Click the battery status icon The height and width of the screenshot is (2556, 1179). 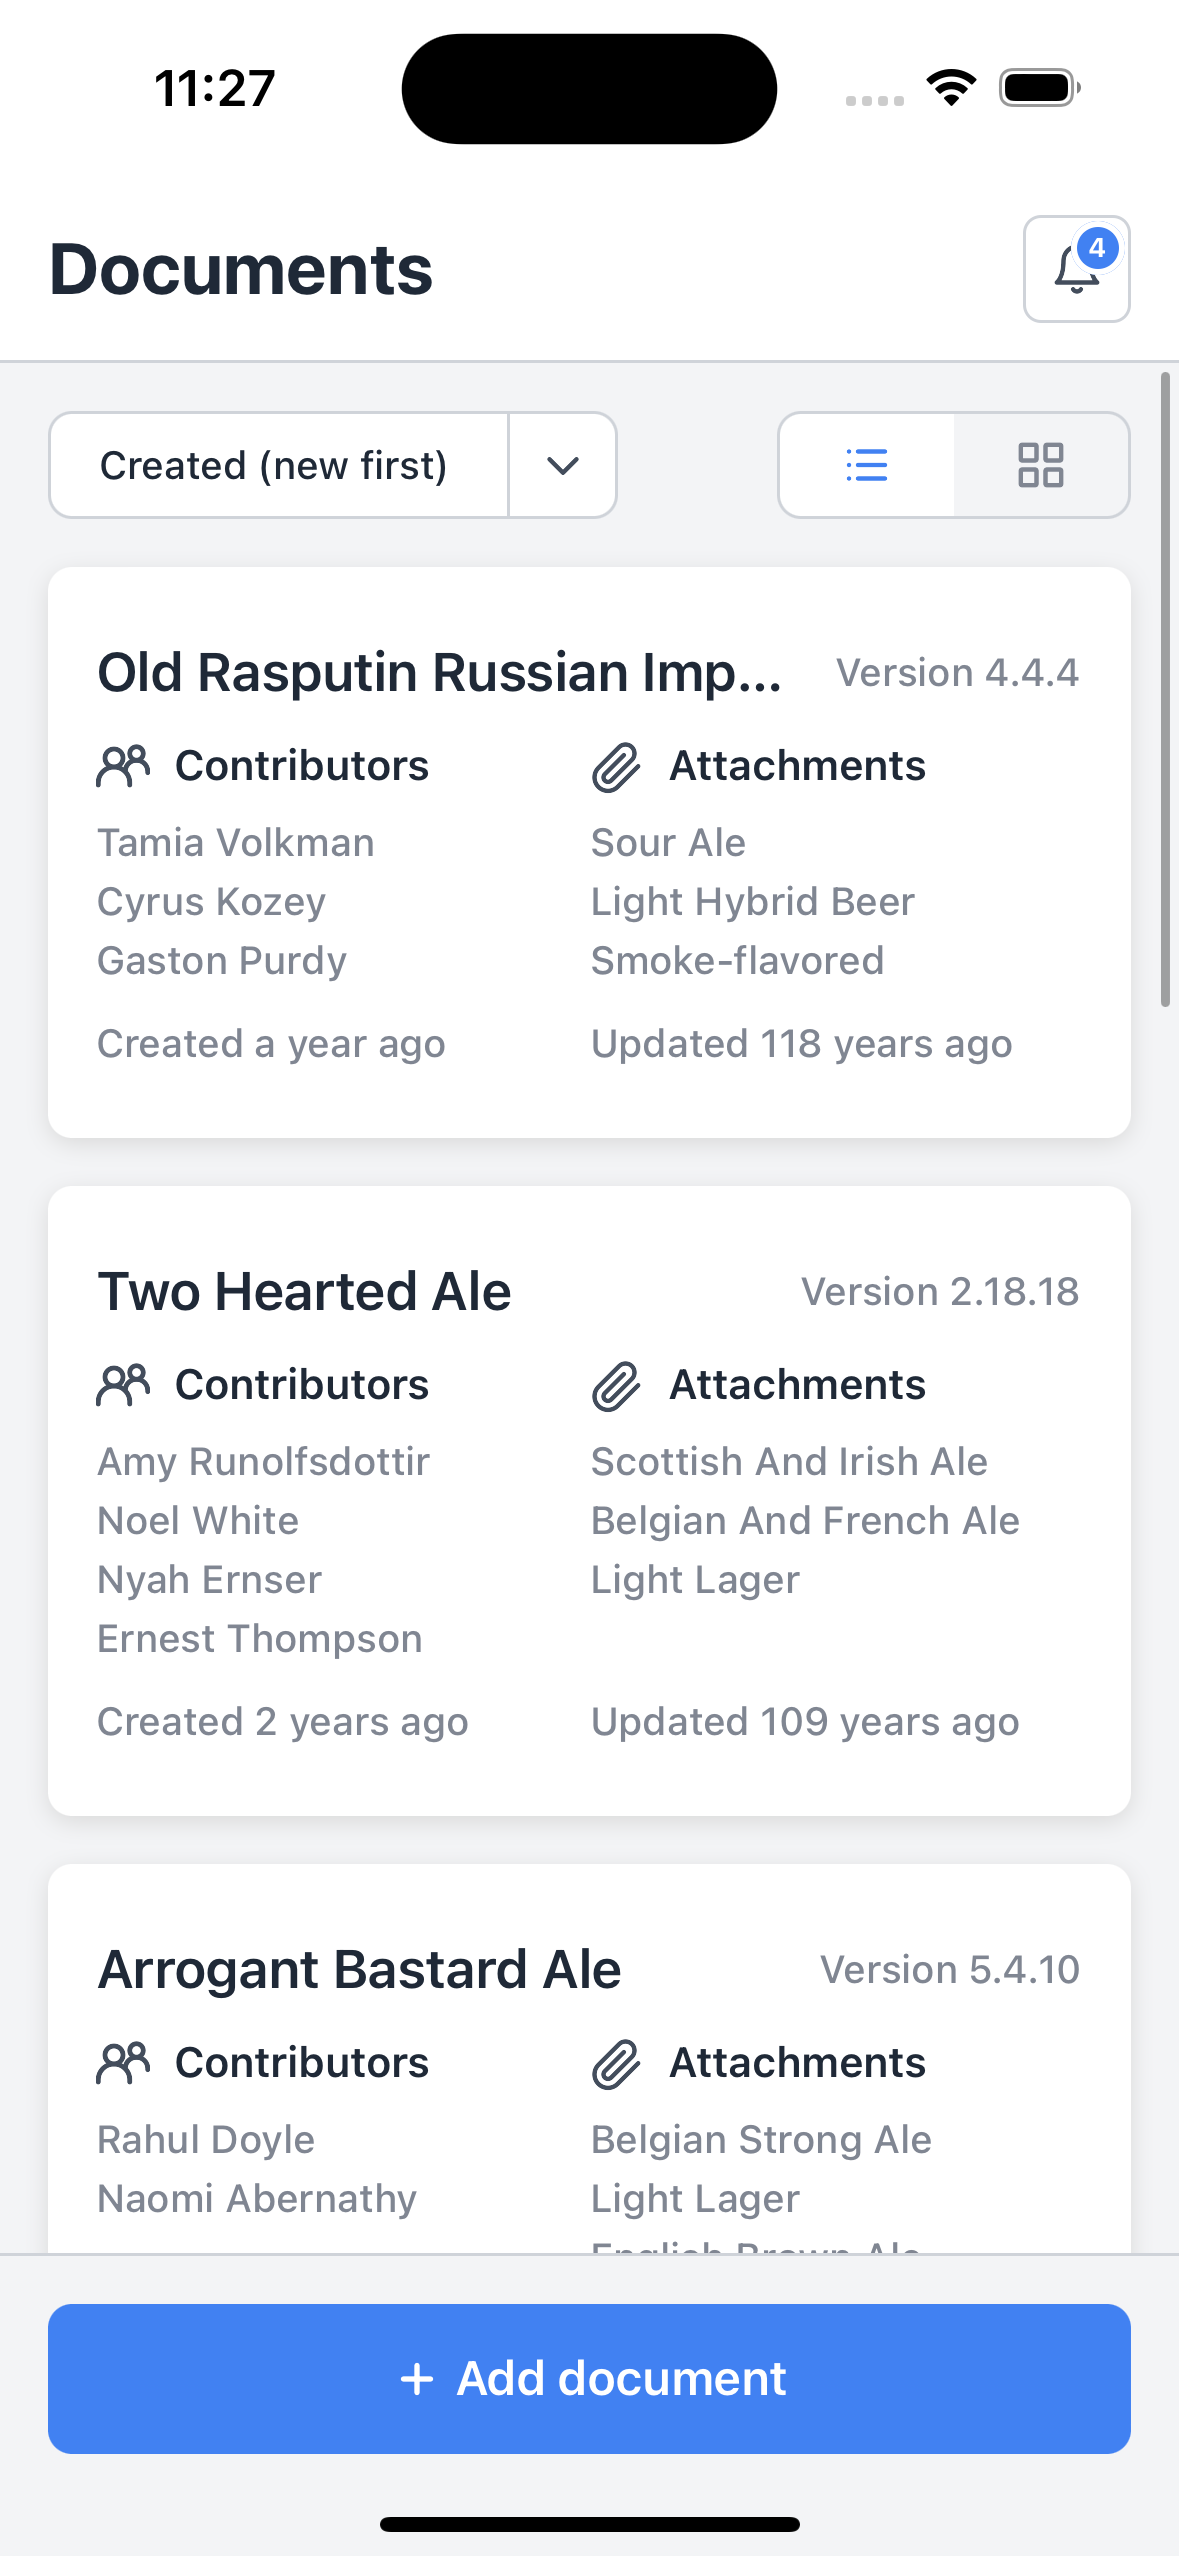point(1039,87)
